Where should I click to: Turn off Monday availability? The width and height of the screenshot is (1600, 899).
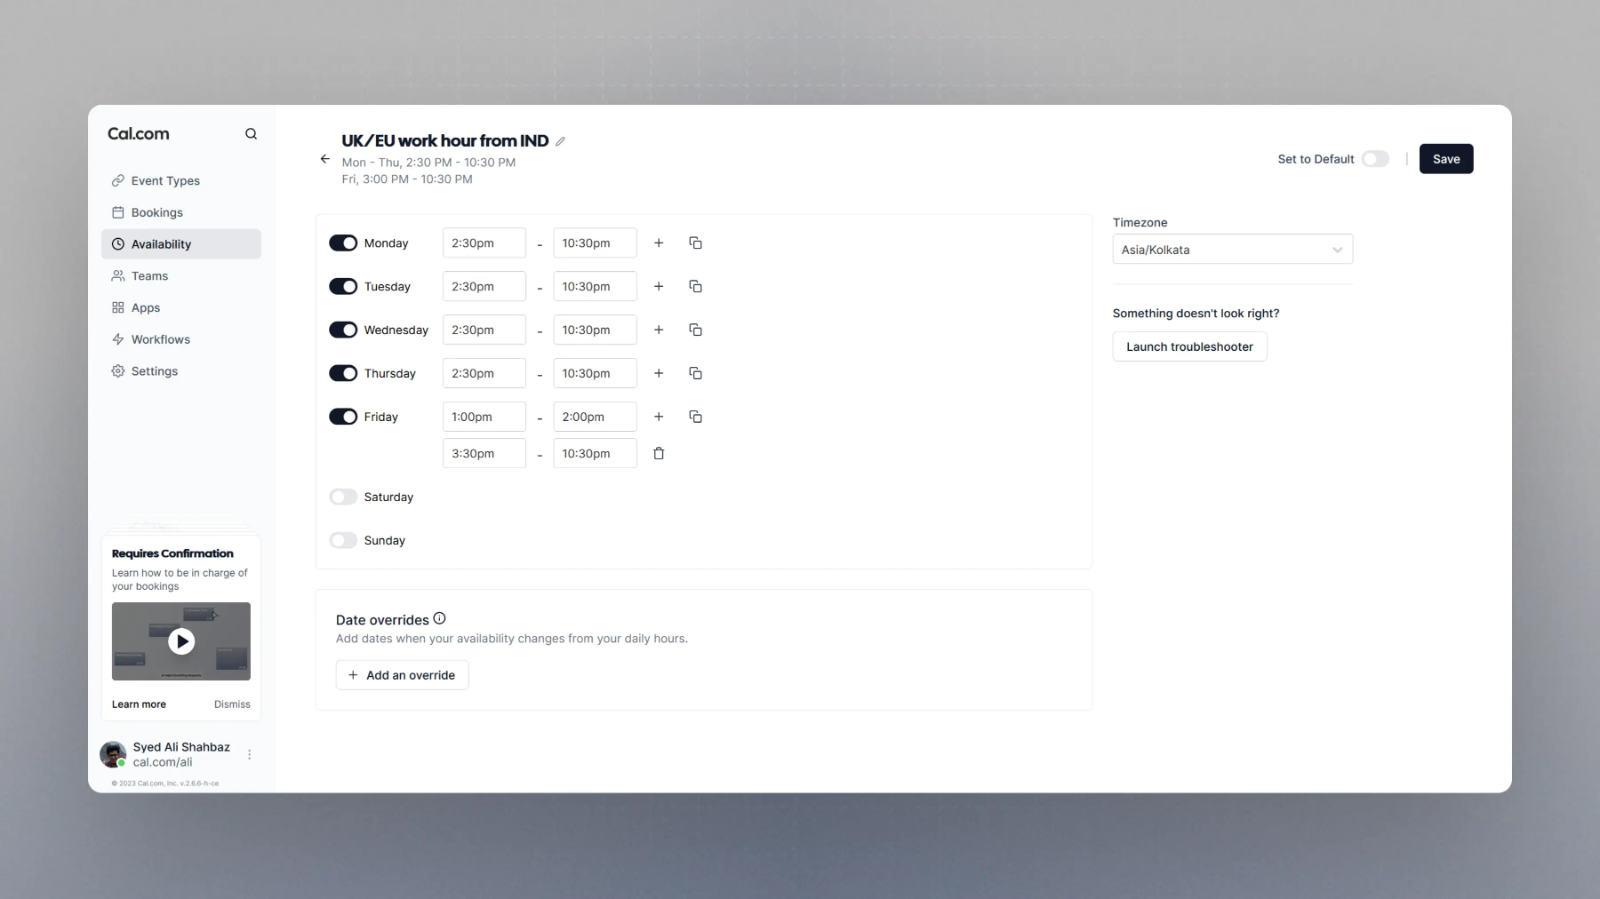coord(343,243)
